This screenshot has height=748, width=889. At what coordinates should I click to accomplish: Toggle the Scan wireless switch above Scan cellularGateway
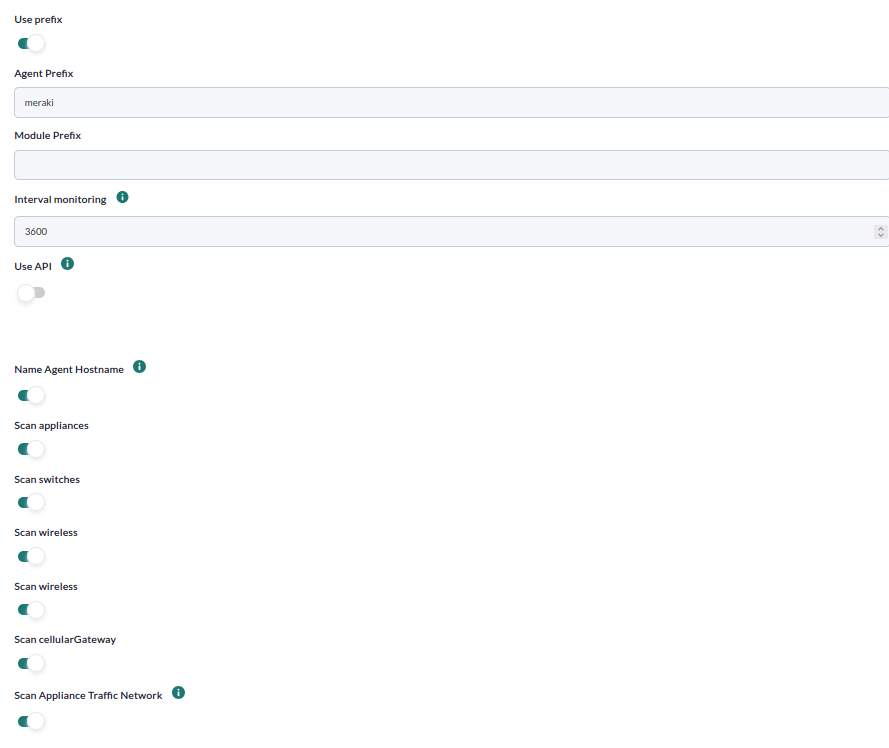[x=31, y=610]
